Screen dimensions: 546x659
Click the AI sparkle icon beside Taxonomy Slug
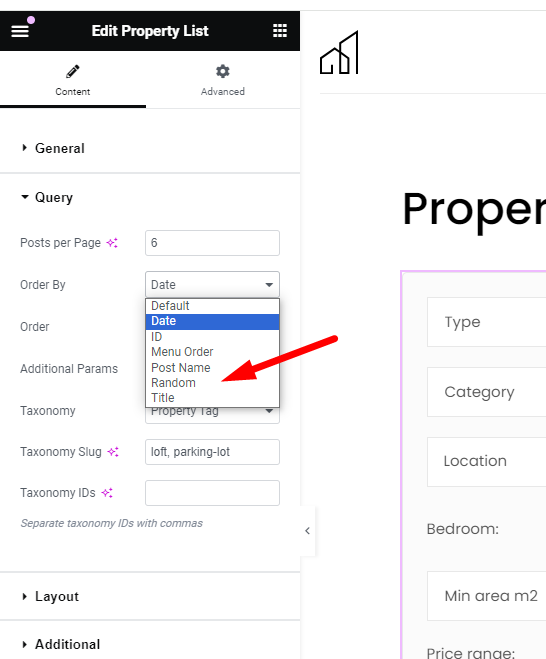tap(113, 452)
